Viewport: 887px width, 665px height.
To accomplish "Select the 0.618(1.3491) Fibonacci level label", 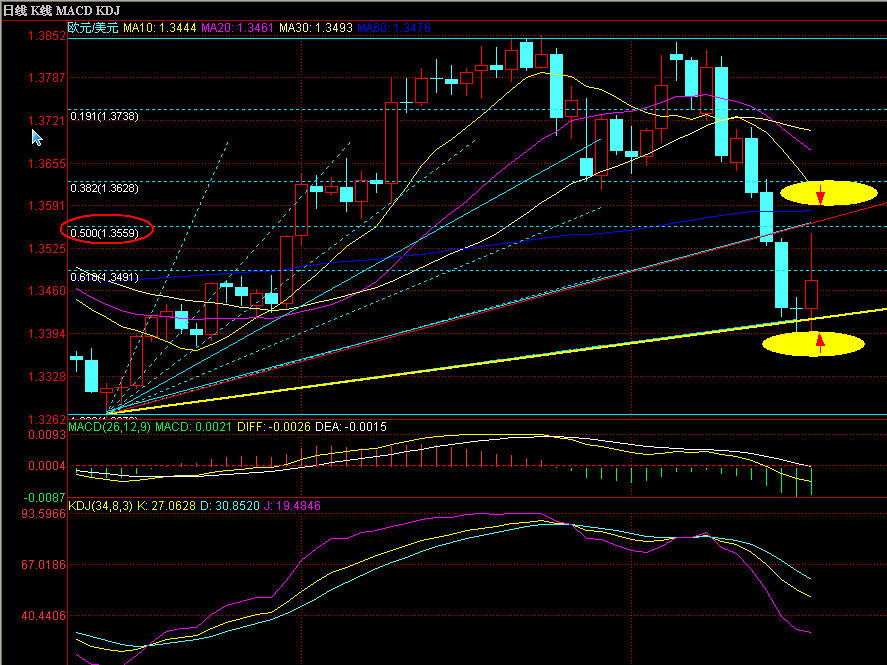I will (104, 277).
